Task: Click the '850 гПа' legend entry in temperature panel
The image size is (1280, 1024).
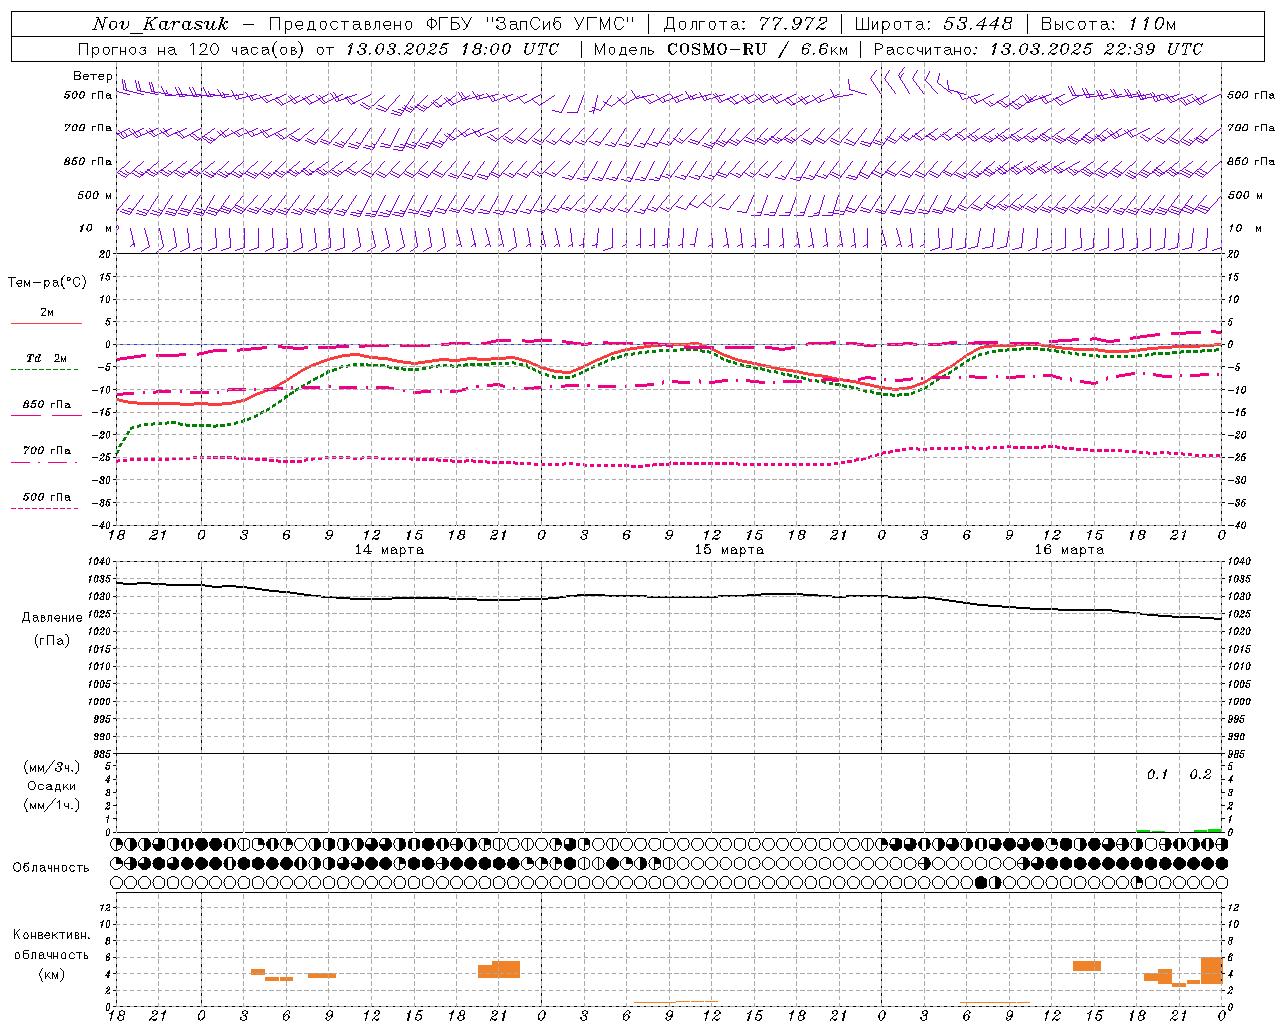Action: coord(47,405)
